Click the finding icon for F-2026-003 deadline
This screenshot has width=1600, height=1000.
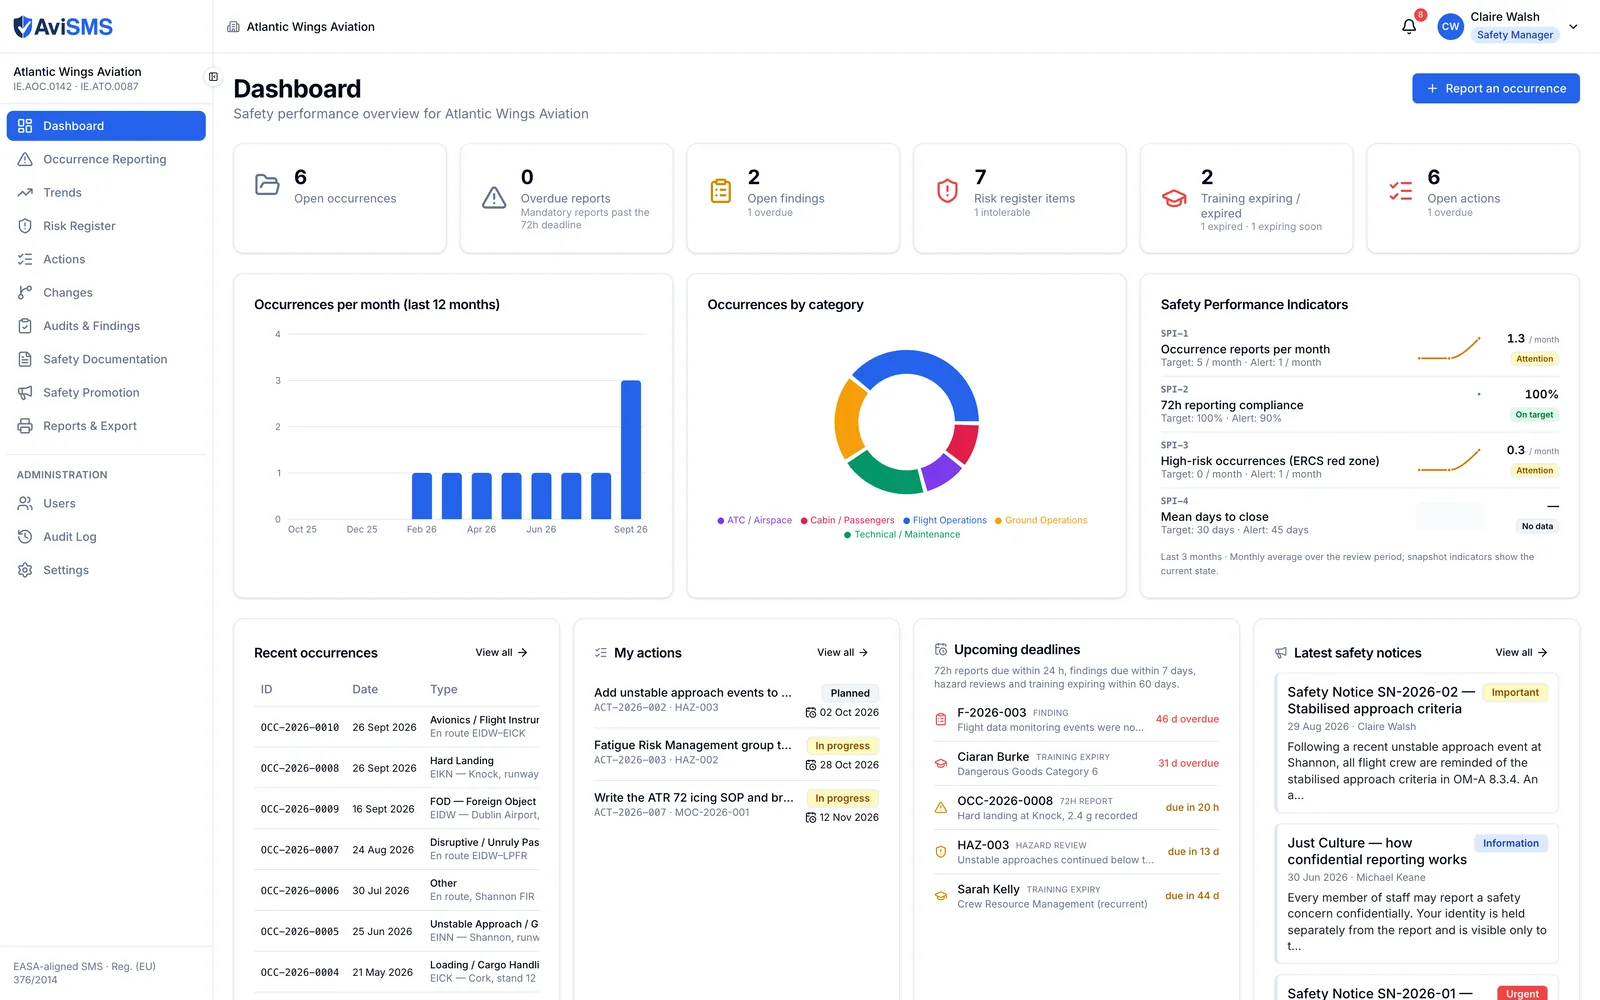click(x=941, y=719)
